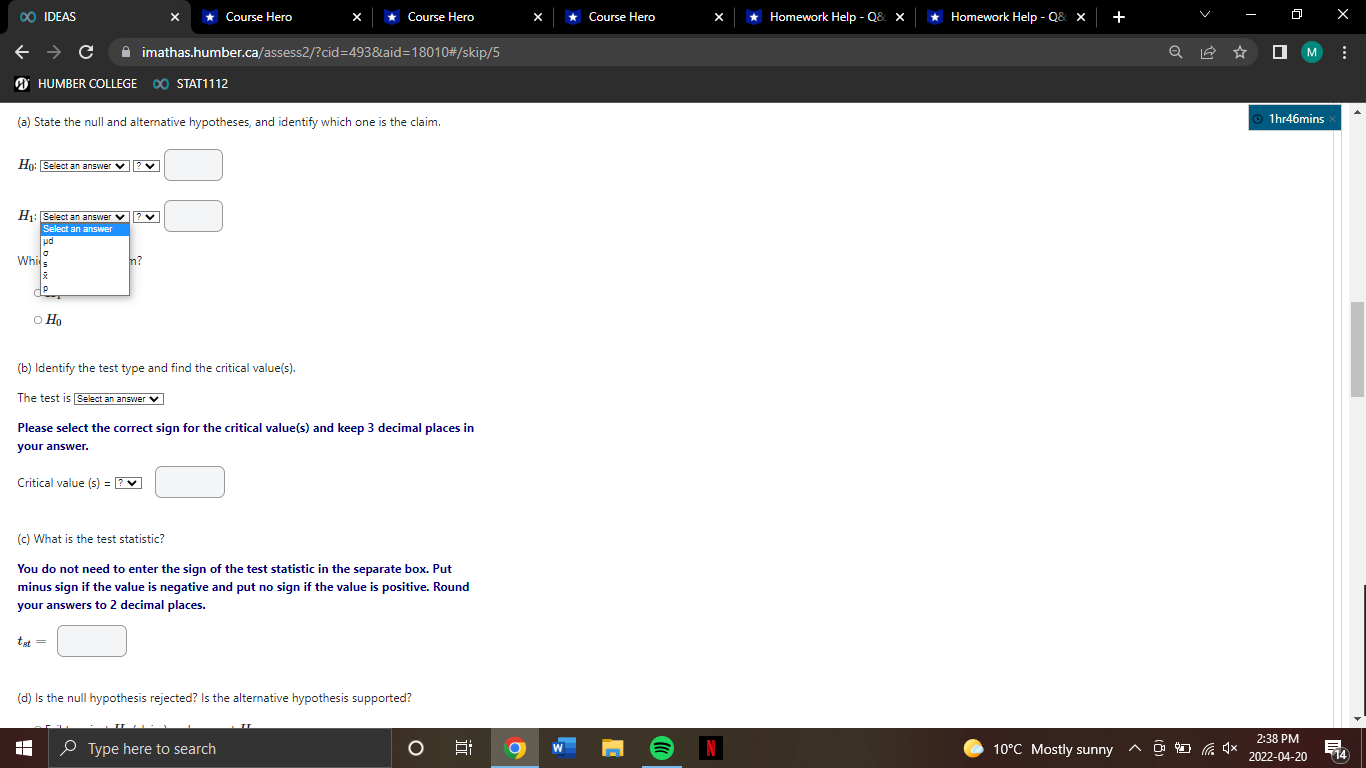Reload the imathas assessment page
Image resolution: width=1366 pixels, height=768 pixels.
[x=86, y=52]
